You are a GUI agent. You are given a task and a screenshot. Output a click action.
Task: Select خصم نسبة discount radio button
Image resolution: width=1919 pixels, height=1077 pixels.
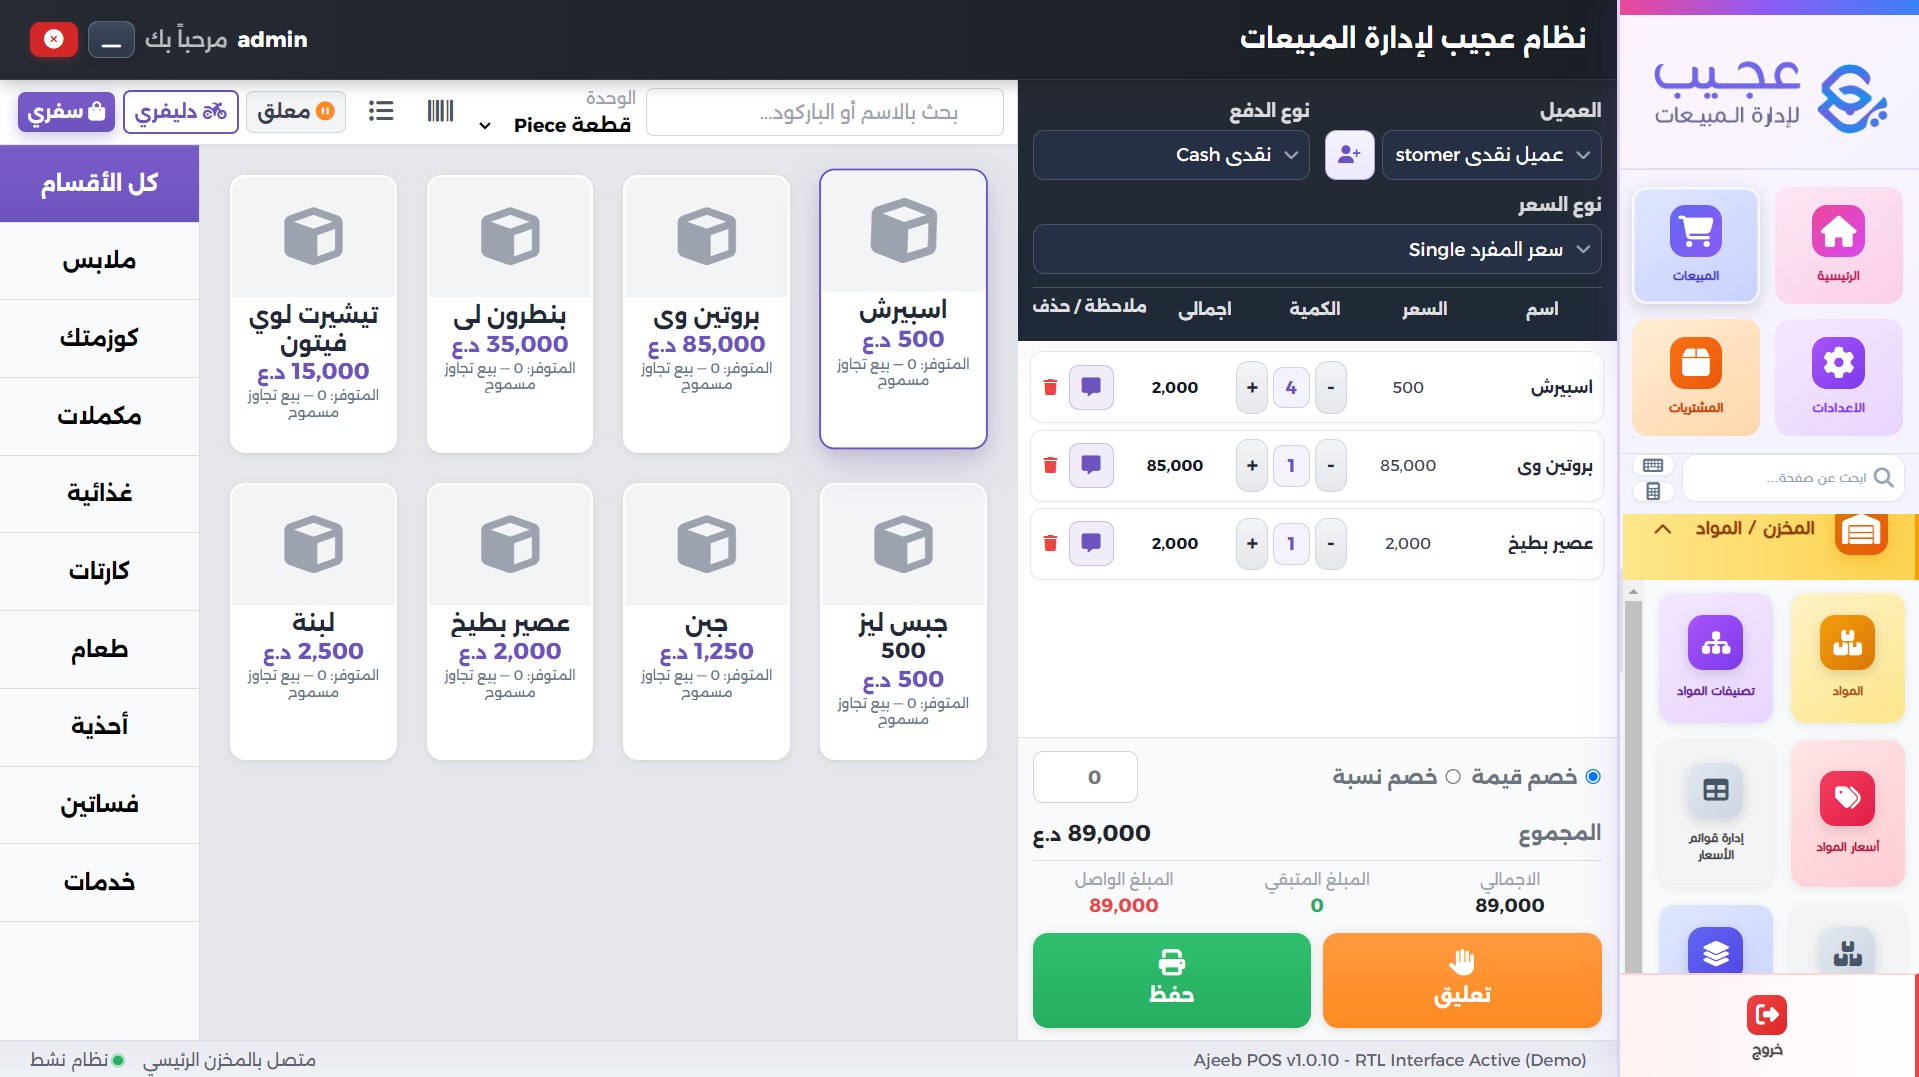click(1453, 777)
